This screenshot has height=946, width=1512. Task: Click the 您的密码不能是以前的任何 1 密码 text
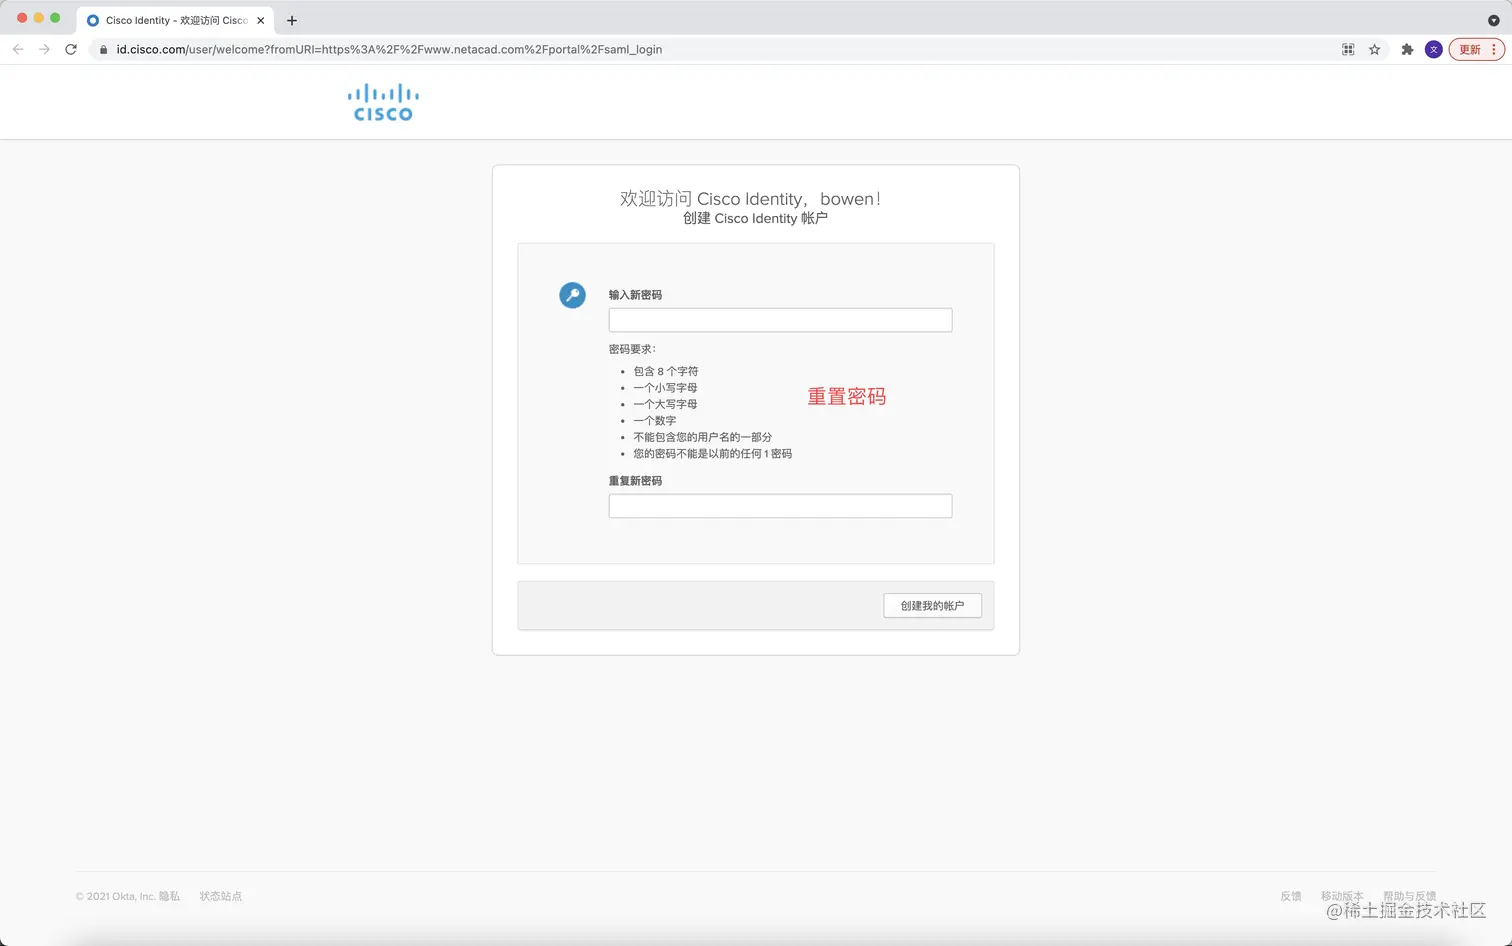713,454
